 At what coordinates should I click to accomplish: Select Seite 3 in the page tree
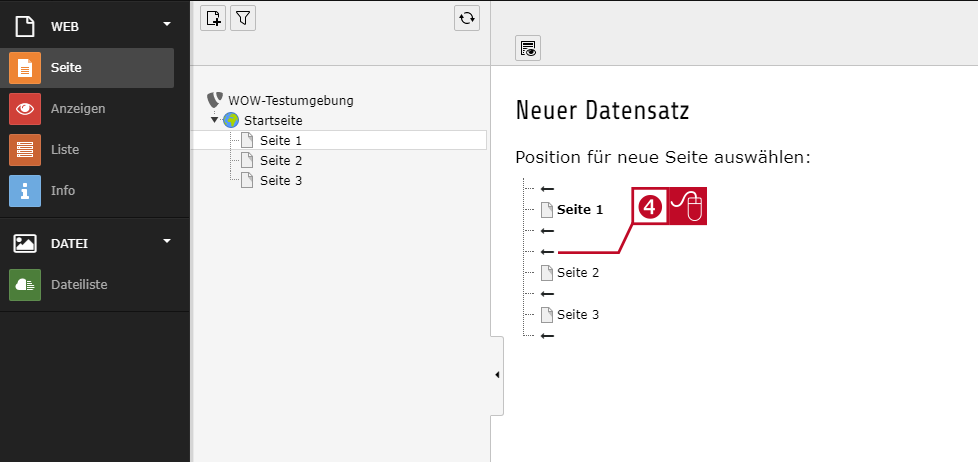pos(281,180)
